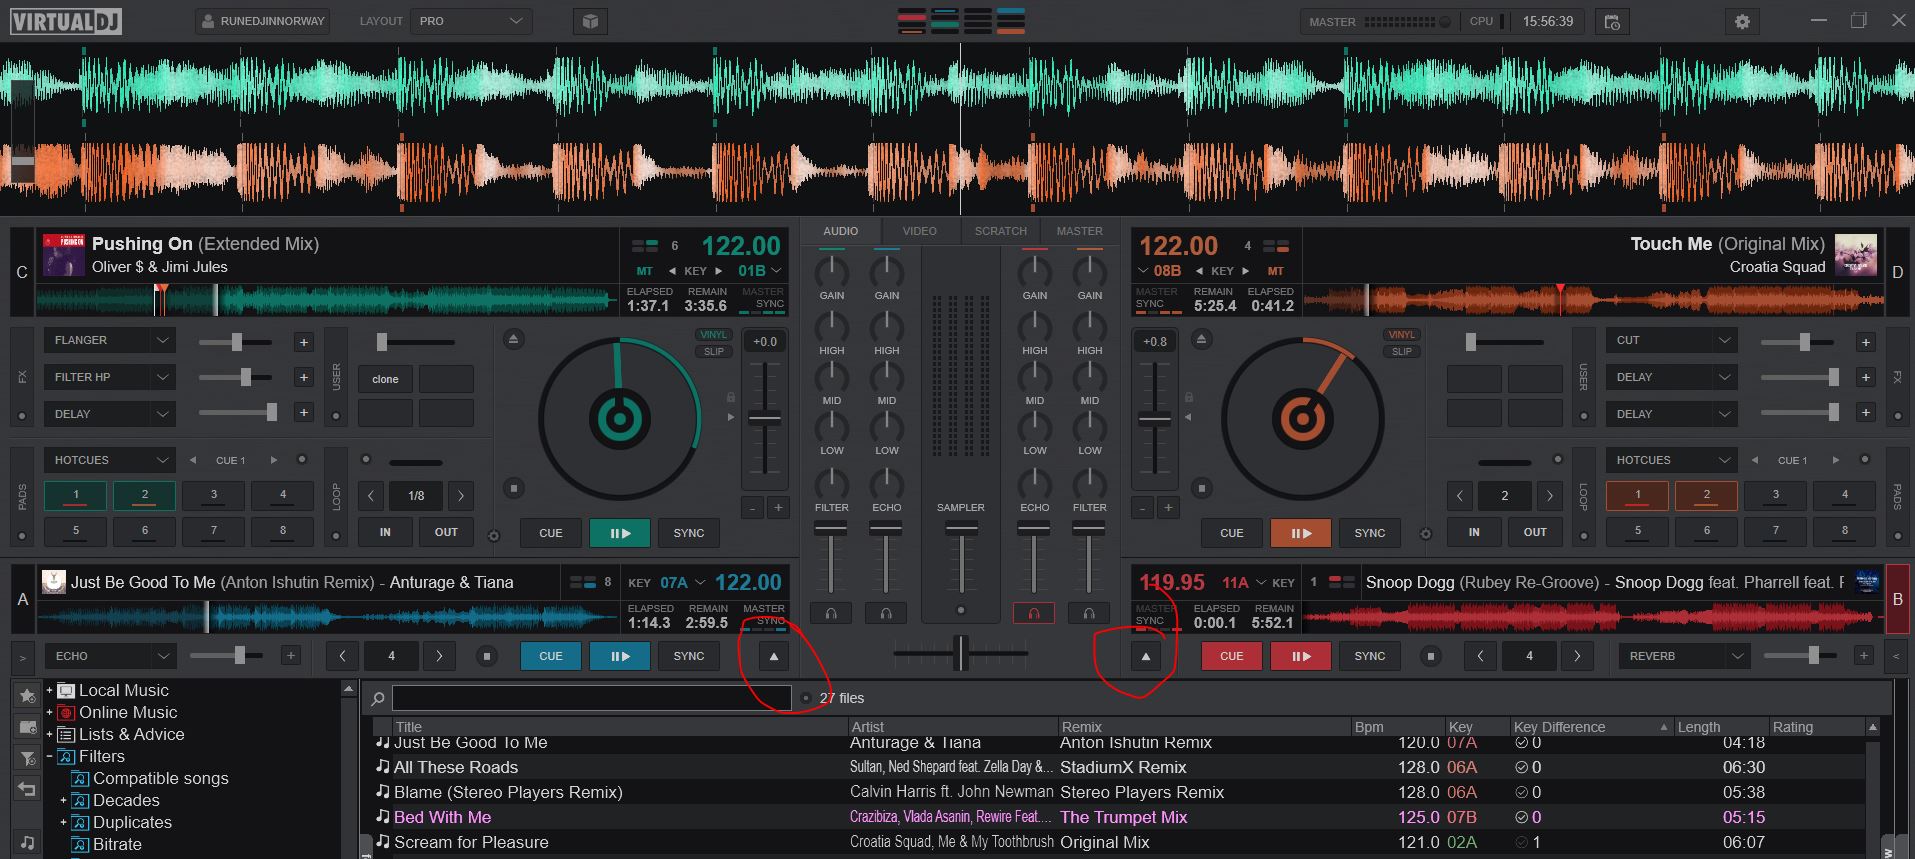Click the music note icon in browser sidebar
The image size is (1915, 859).
[x=27, y=843]
